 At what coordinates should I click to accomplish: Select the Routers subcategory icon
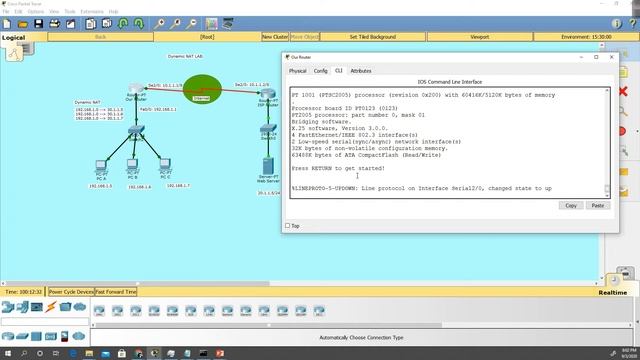(x=8, y=336)
